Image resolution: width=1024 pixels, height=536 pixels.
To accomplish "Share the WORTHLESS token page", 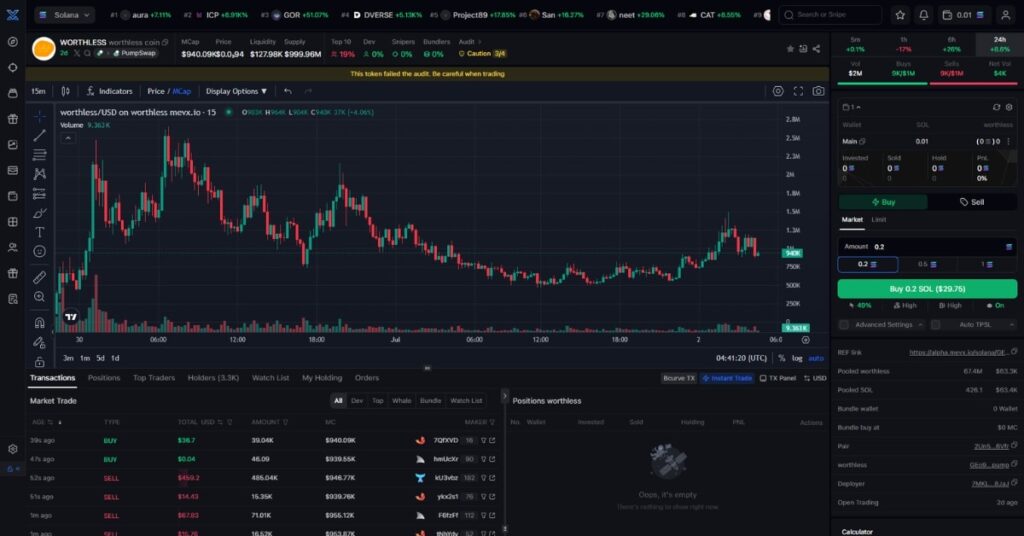I will [x=816, y=49].
